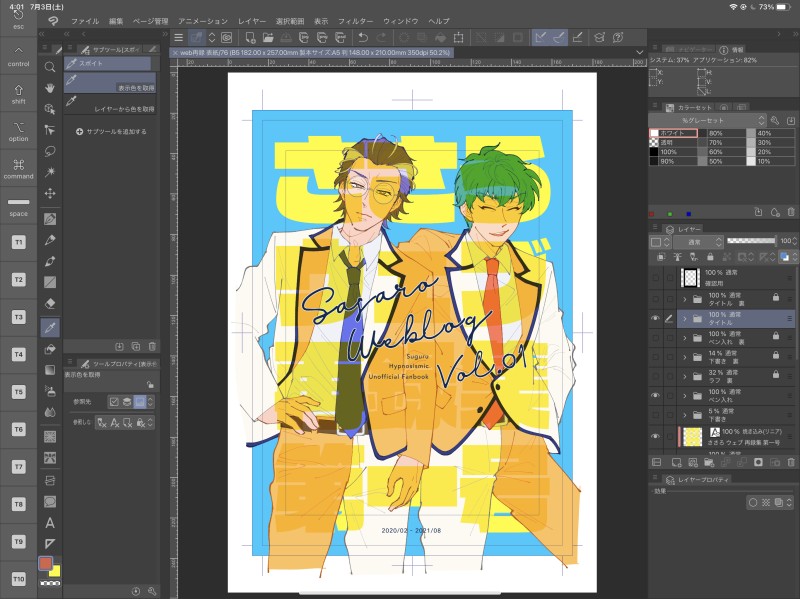The image size is (800, 599).
Task: Hide the タイトル folder layer via eye icon
Action: point(655,318)
